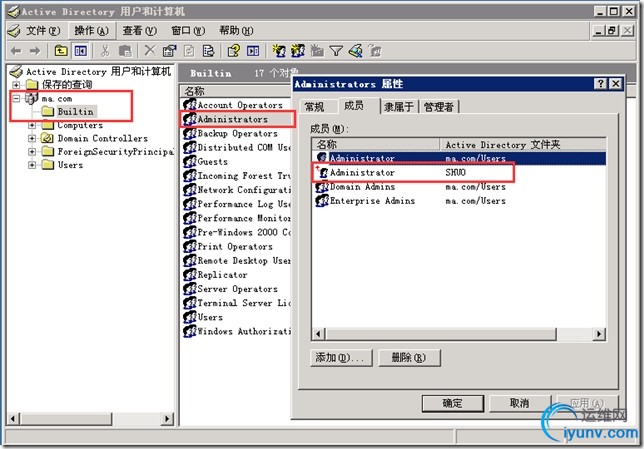Click the Copy icon next to the scissors

pos(125,51)
